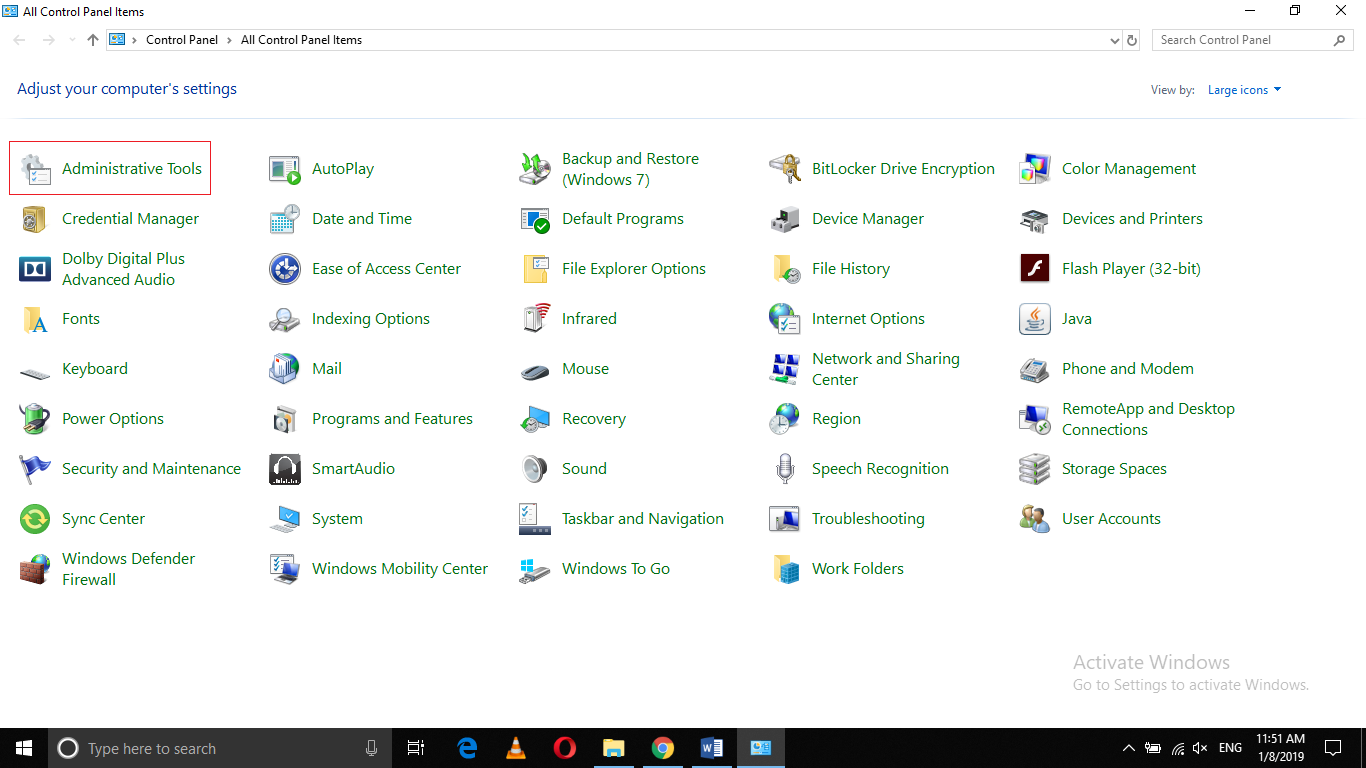Click the search Control Panel field
1366x768 pixels.
1240,40
